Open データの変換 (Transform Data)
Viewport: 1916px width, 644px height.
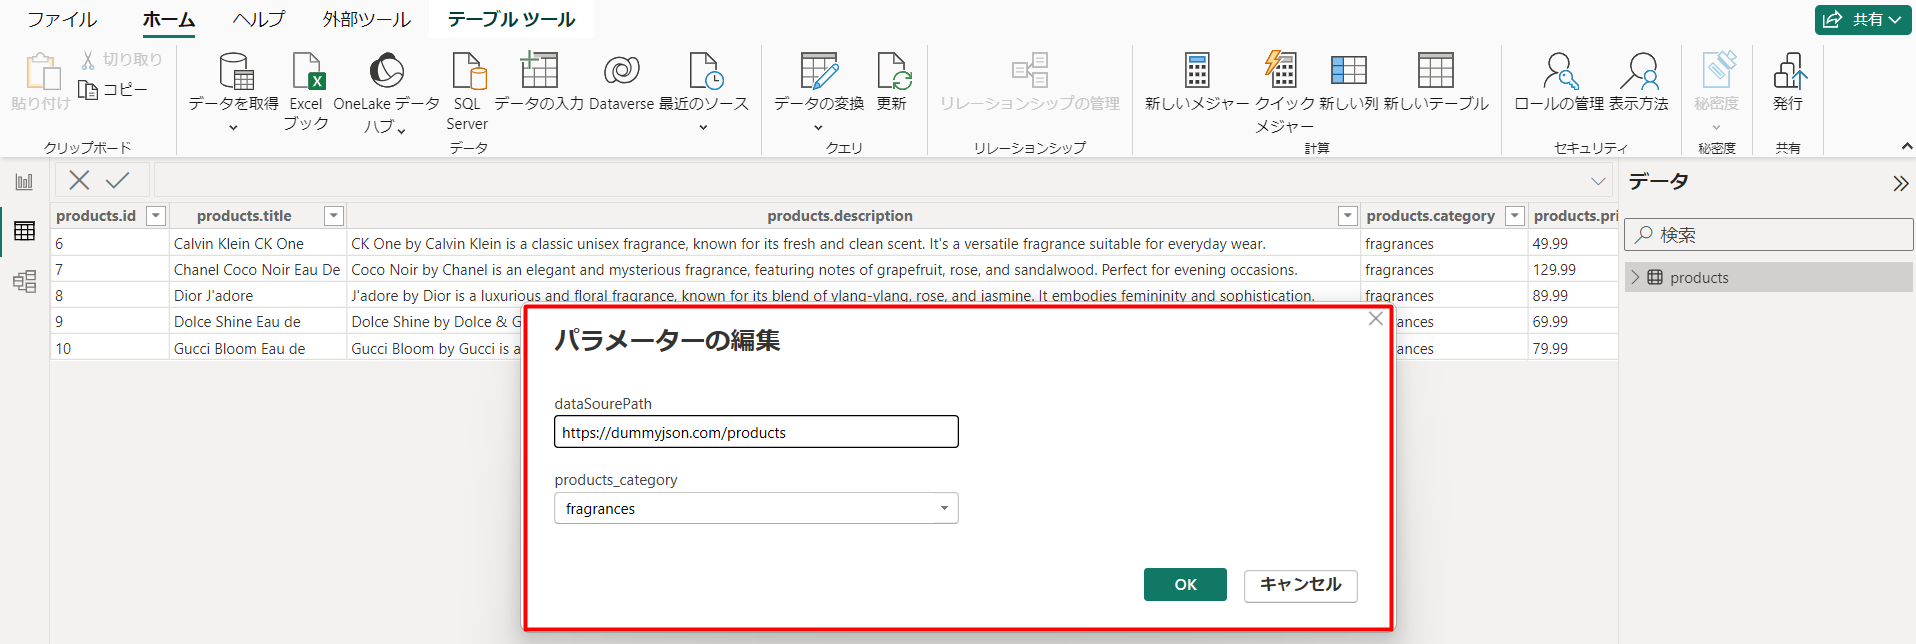[x=818, y=73]
